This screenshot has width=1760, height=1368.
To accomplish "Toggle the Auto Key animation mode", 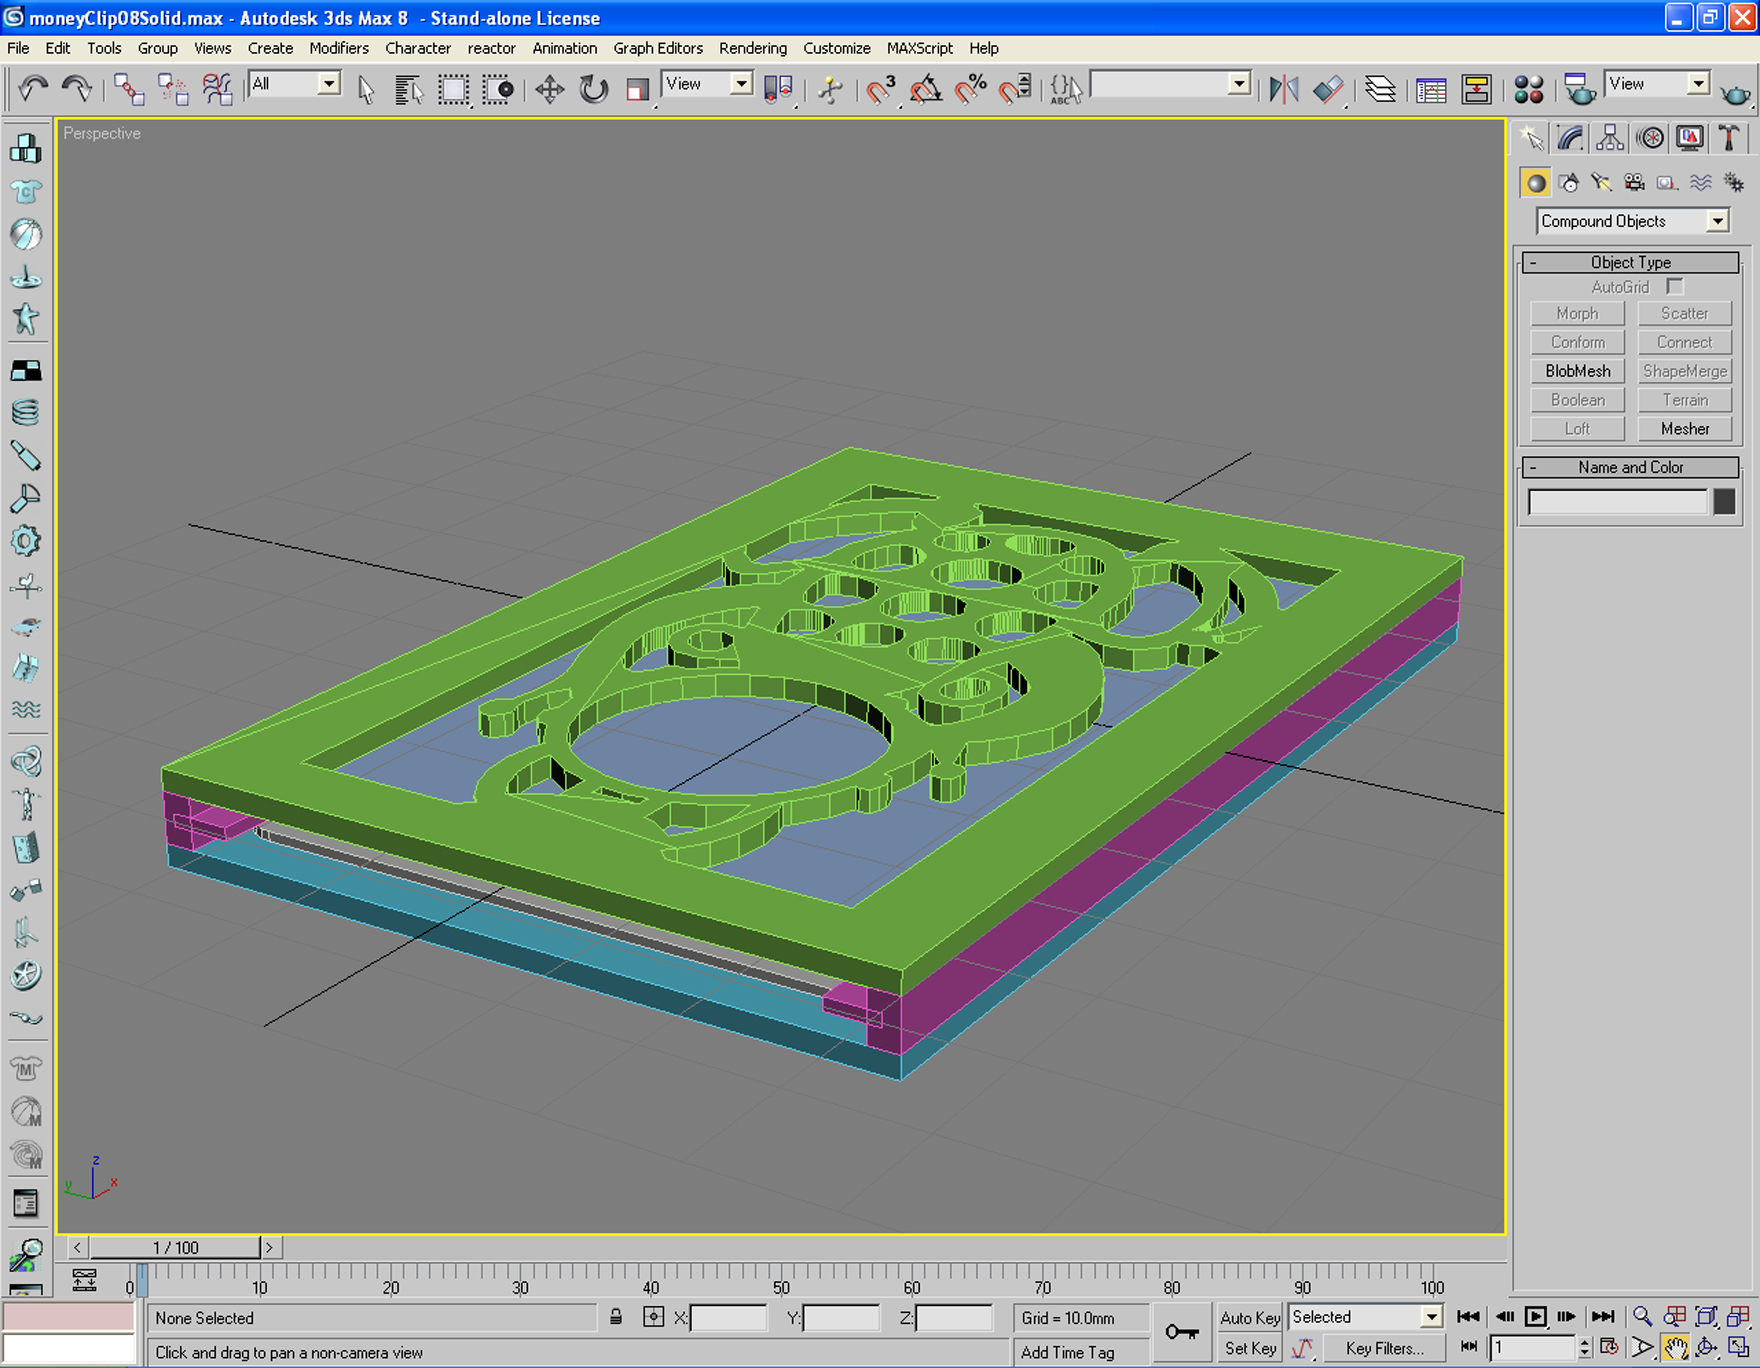I will [1250, 1317].
